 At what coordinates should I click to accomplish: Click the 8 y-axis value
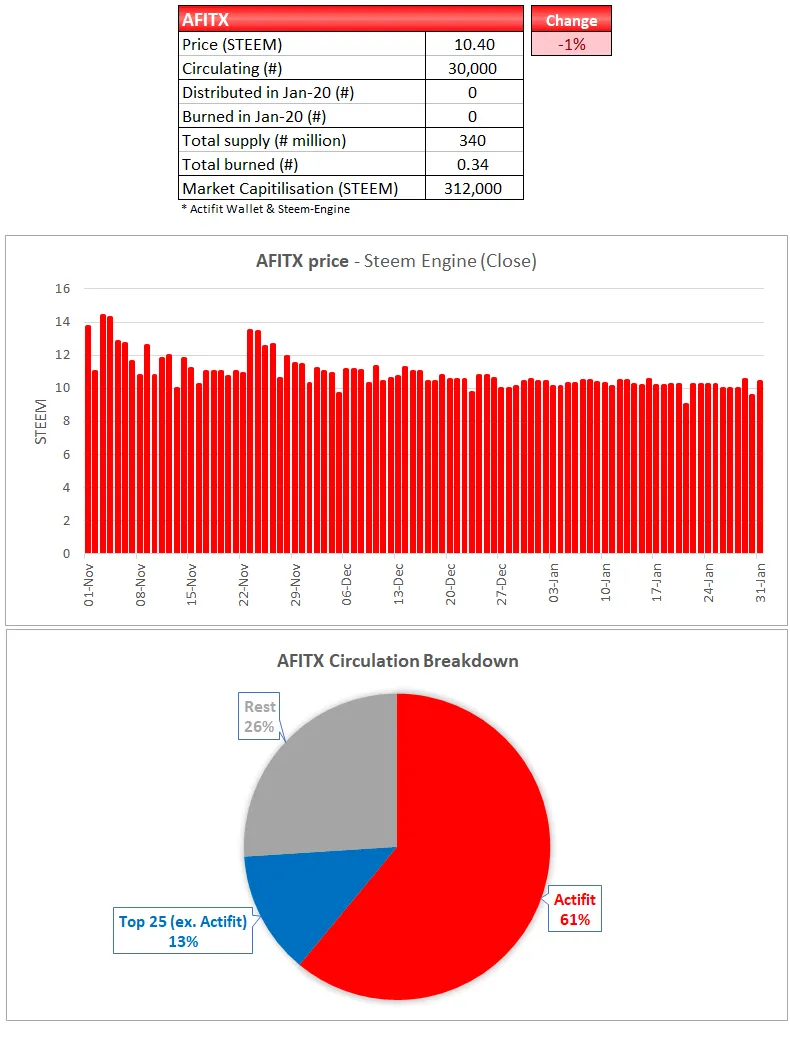[x=66, y=421]
